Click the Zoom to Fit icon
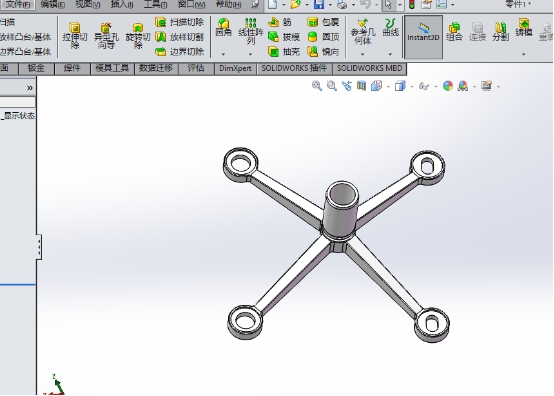This screenshot has height=396, width=554. point(317,86)
